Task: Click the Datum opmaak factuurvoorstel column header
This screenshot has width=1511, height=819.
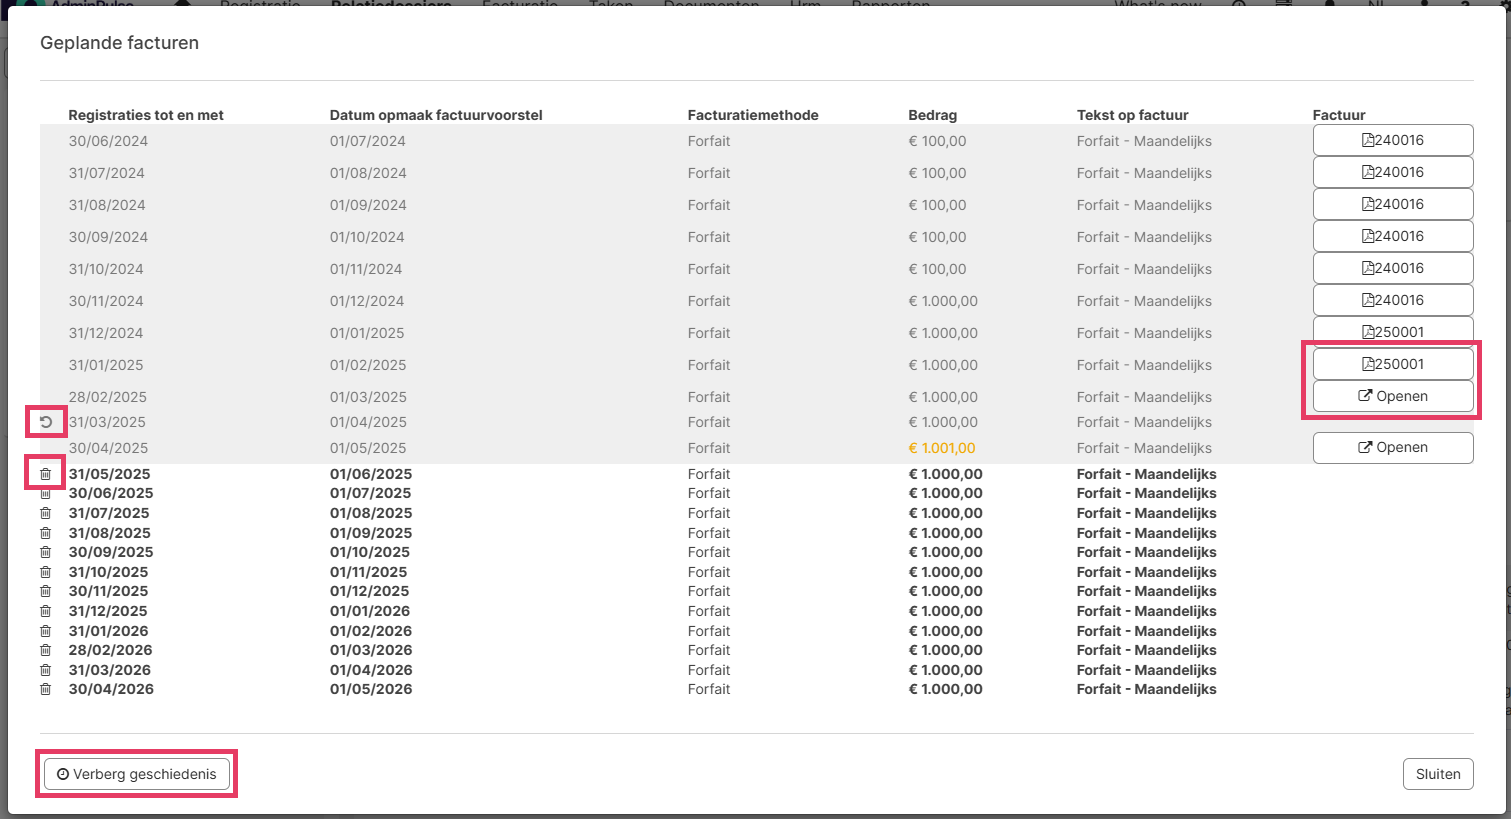Action: [436, 115]
